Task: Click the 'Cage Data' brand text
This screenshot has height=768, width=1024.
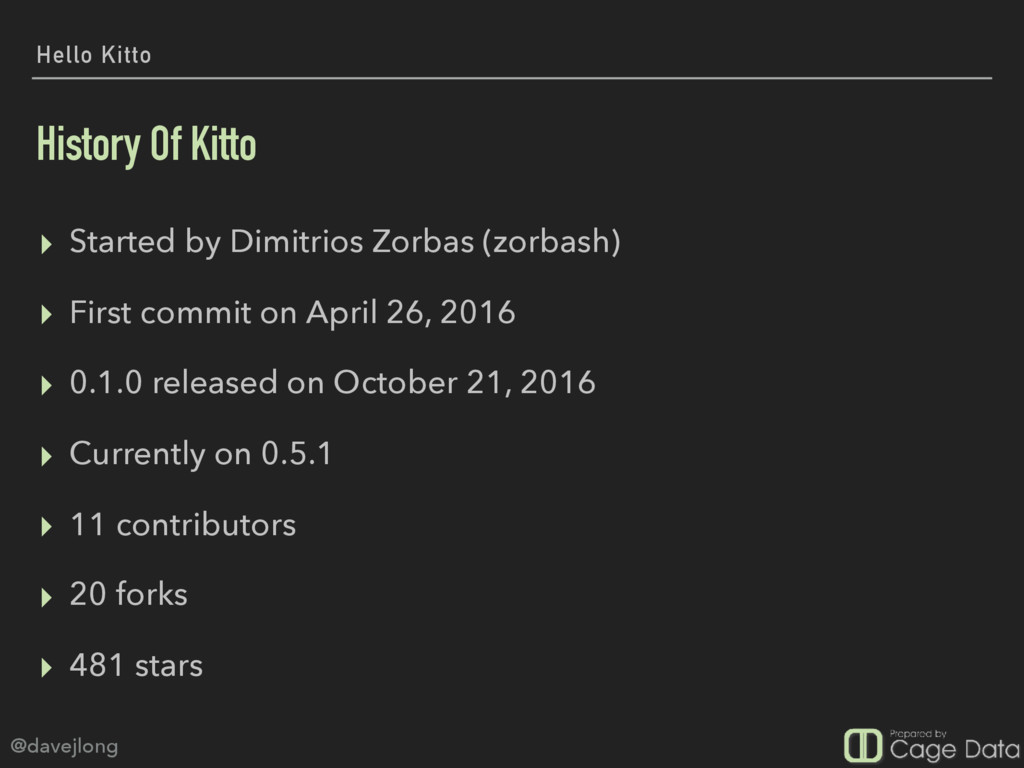Action: click(x=954, y=750)
